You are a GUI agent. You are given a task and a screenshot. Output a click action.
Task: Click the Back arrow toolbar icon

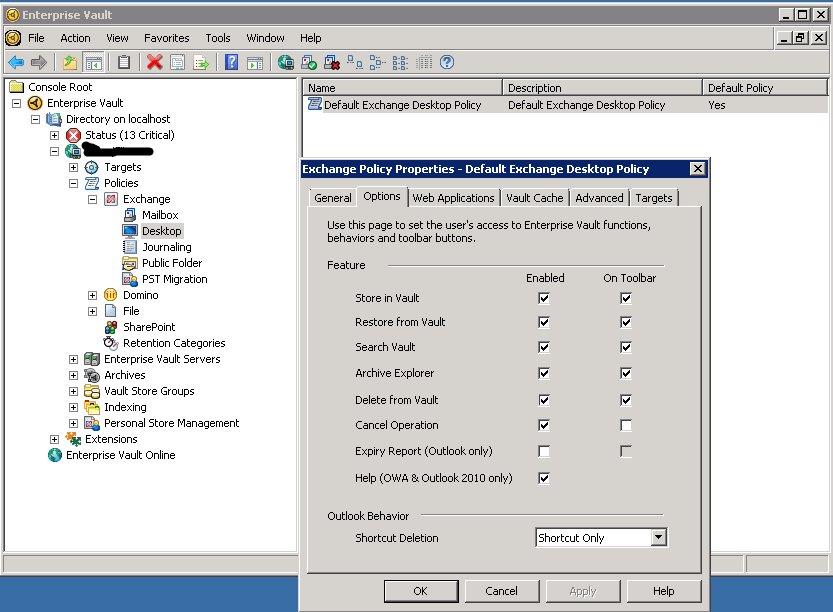[x=16, y=63]
